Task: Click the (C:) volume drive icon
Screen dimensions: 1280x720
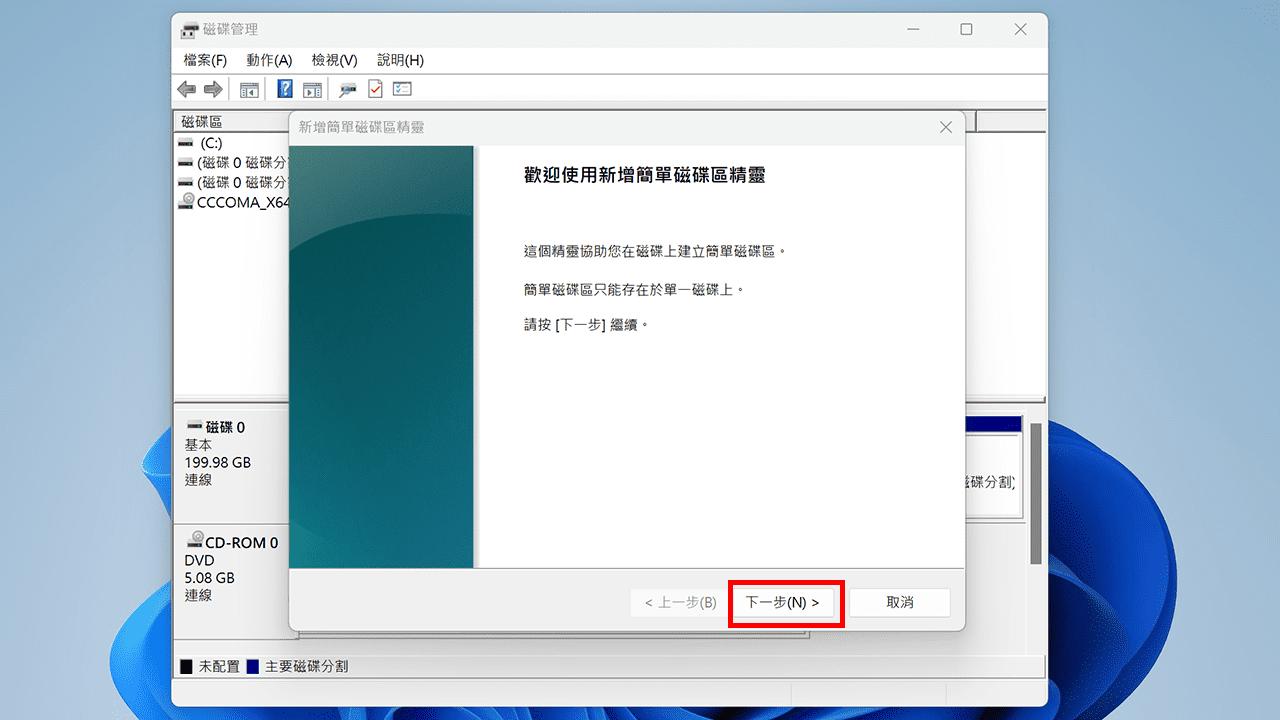Action: [185, 143]
